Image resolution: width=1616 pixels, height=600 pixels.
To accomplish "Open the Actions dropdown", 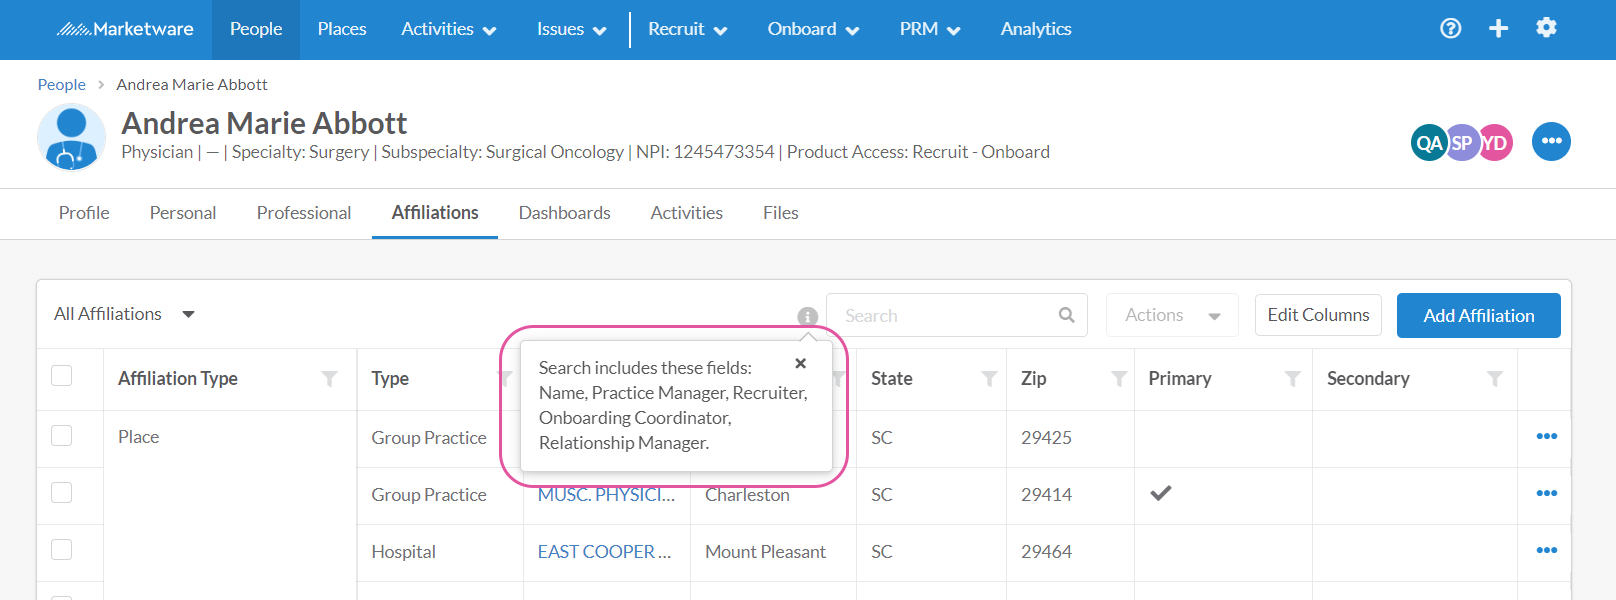I will click(1172, 315).
